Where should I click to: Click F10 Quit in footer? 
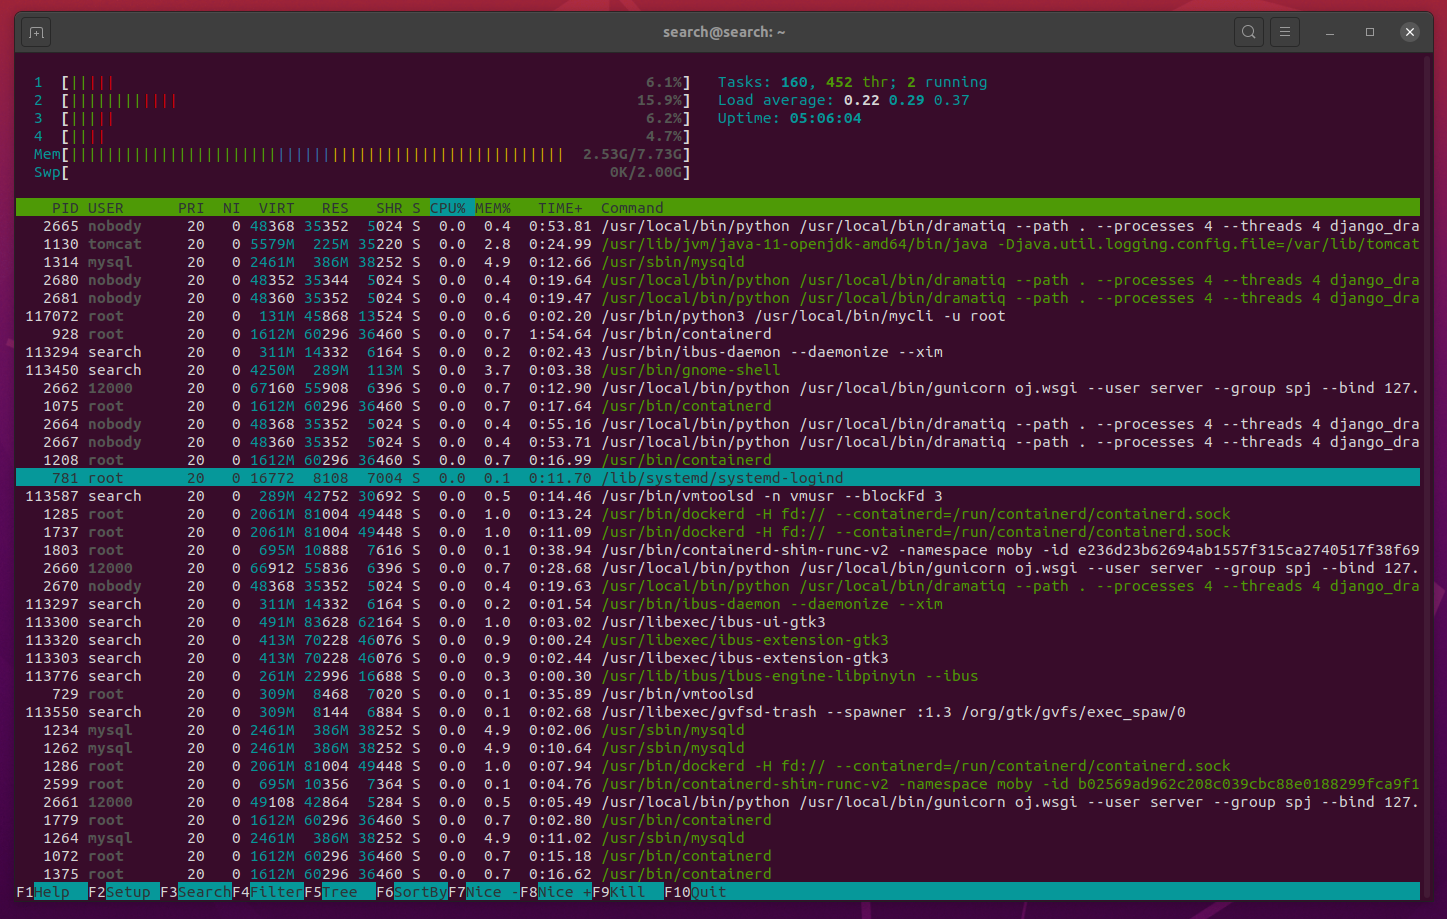[695, 892]
